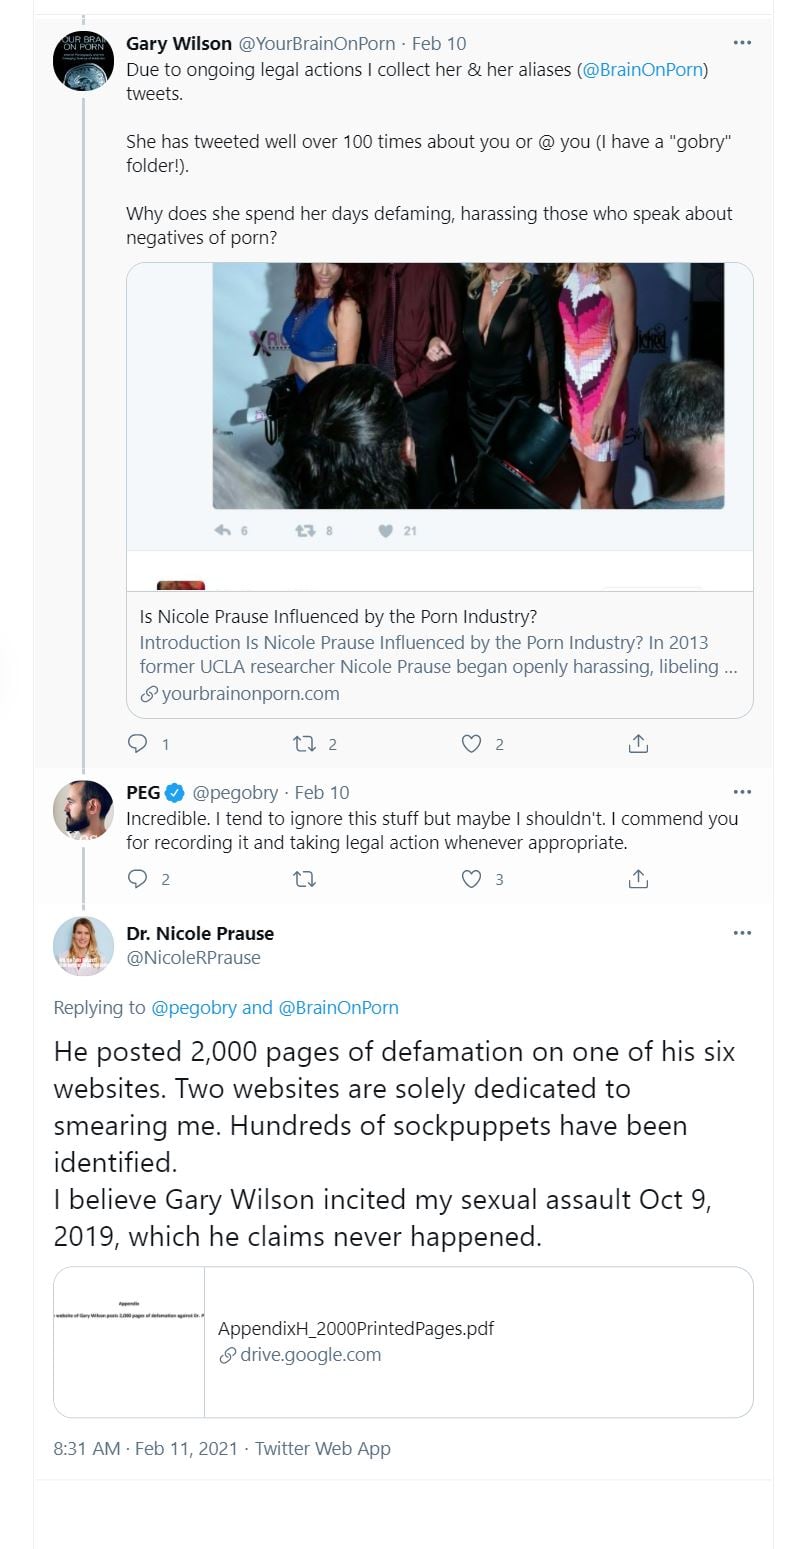
Task: Open more options on PEG's tweet
Action: (741, 792)
